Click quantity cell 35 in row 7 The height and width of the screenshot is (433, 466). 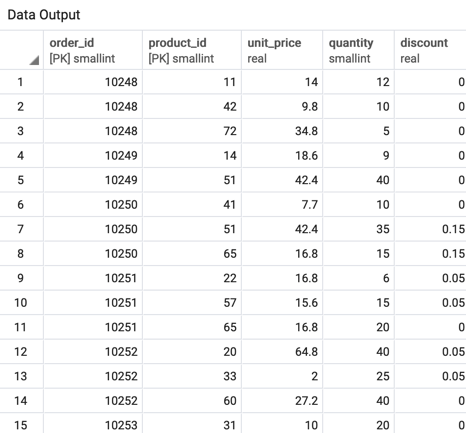point(359,229)
